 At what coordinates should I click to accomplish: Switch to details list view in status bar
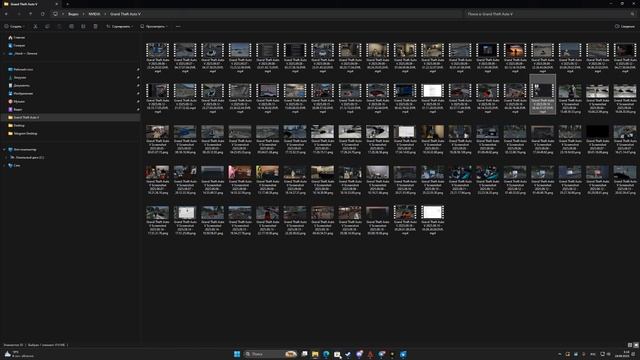pyautogui.click(x=629, y=345)
